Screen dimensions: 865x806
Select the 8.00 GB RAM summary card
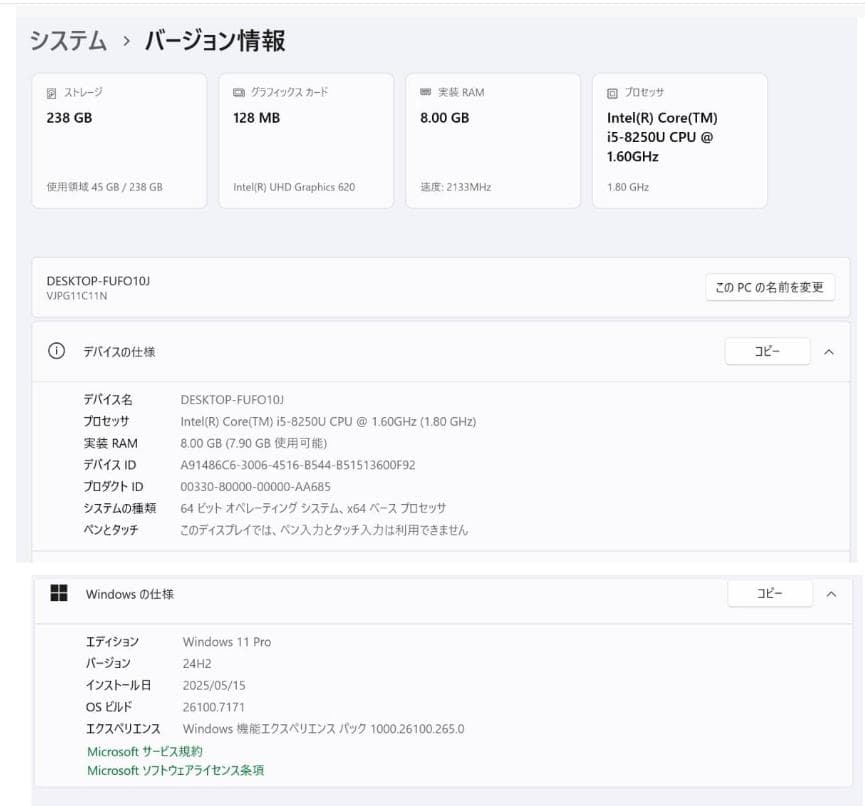pyautogui.click(x=491, y=140)
